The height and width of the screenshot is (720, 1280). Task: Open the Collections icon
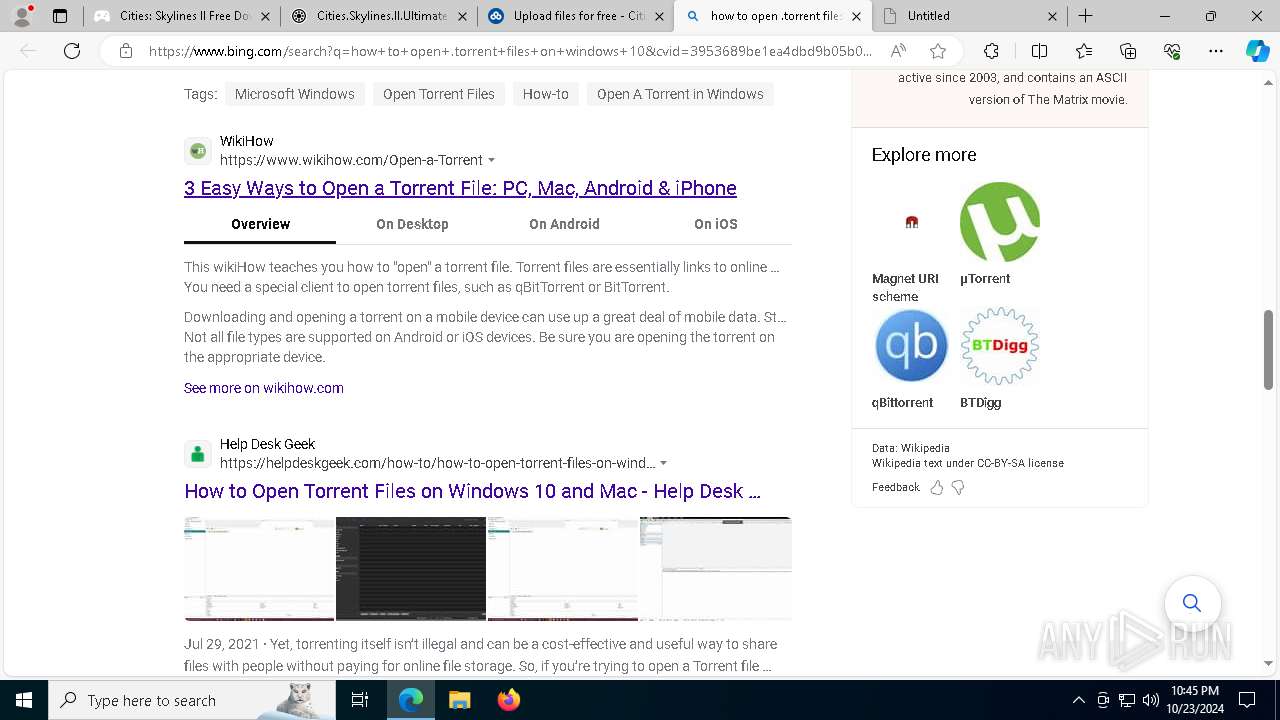tap(1128, 51)
